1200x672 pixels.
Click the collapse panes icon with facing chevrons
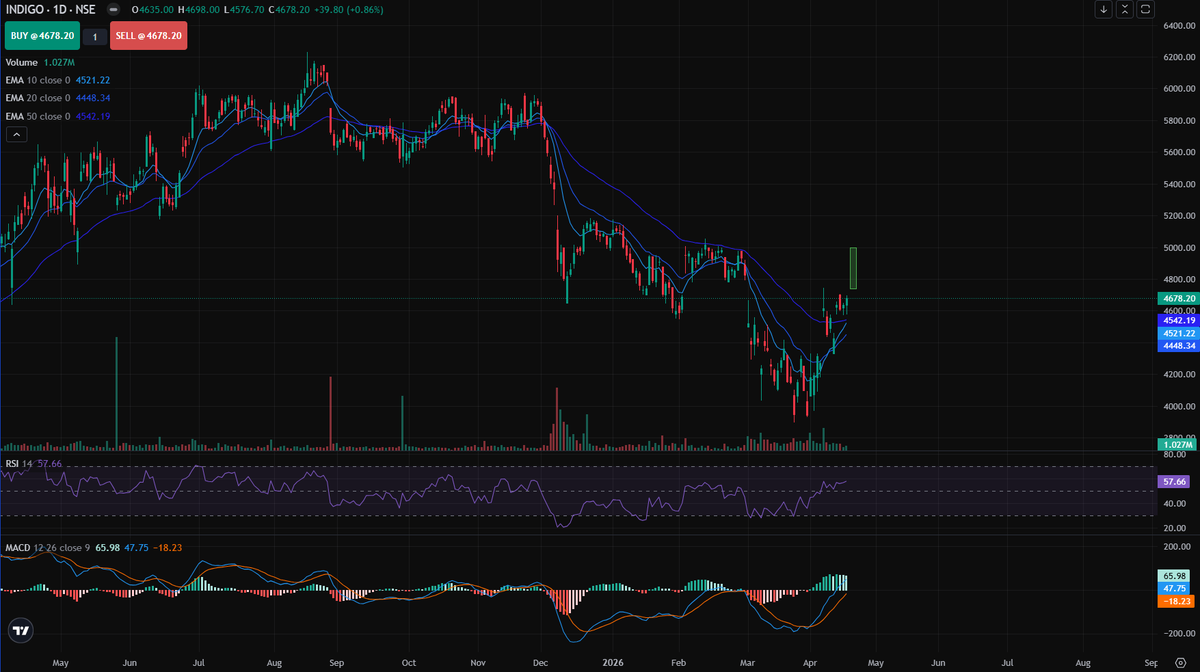click(1125, 9)
